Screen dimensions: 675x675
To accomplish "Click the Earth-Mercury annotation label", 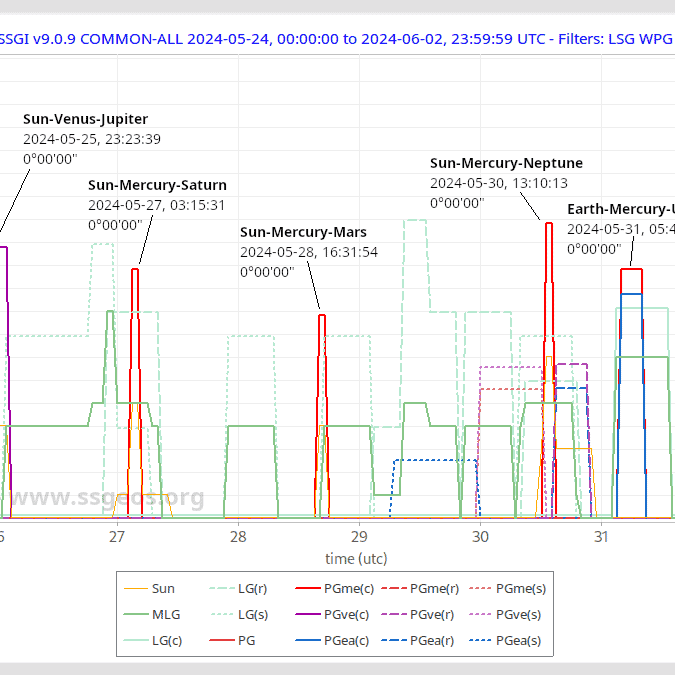I will (x=621, y=209).
